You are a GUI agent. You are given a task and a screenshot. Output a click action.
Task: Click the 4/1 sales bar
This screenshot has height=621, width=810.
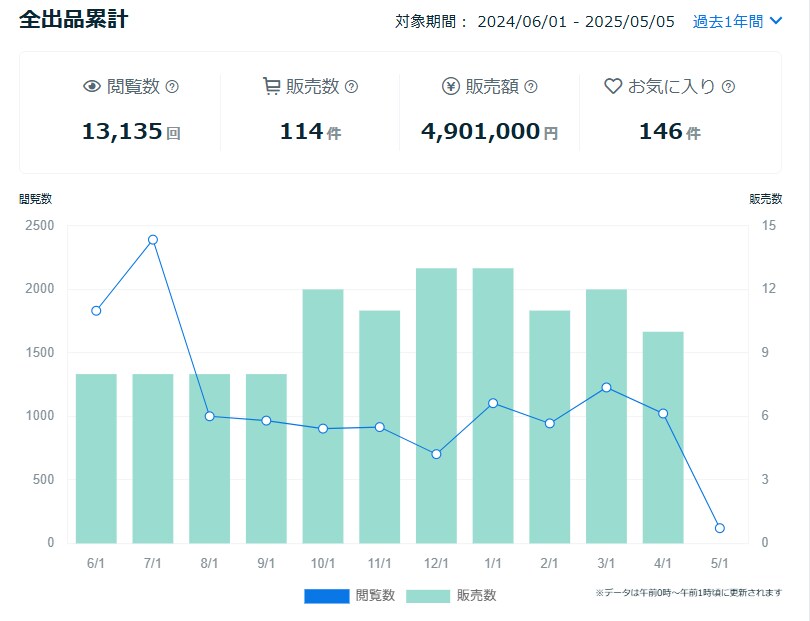(x=663, y=438)
